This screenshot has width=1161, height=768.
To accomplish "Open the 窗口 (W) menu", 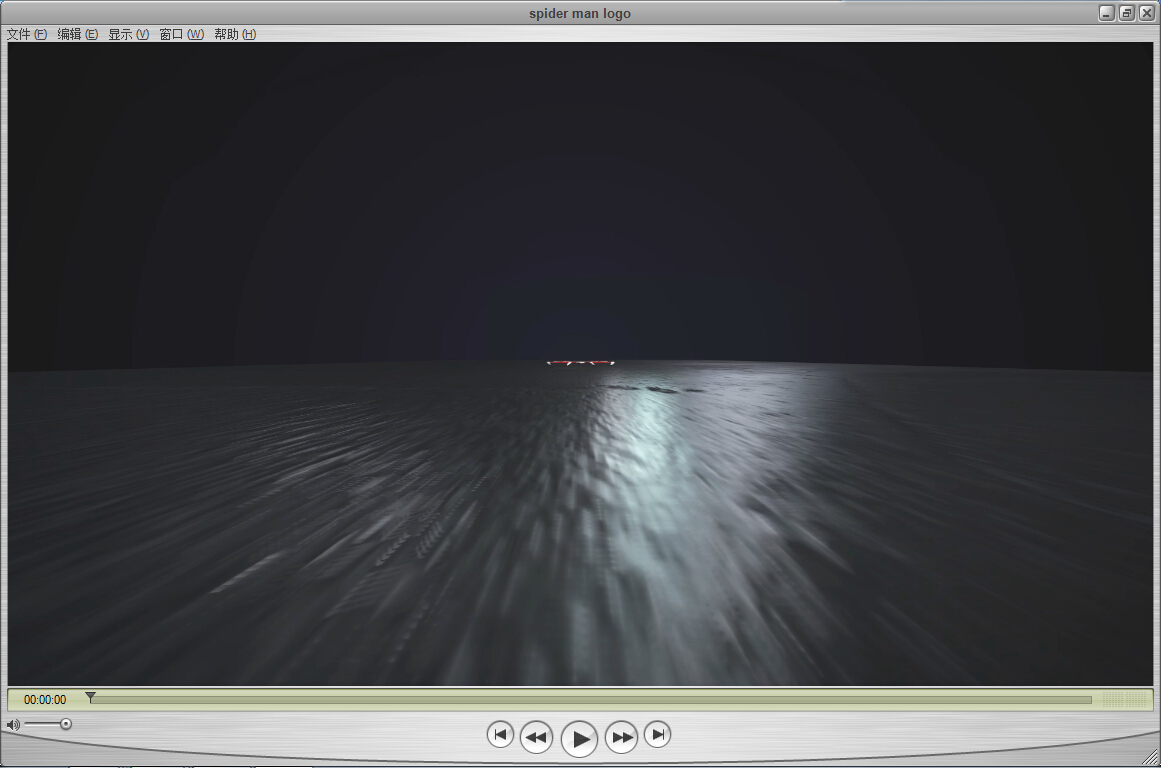I will 181,34.
